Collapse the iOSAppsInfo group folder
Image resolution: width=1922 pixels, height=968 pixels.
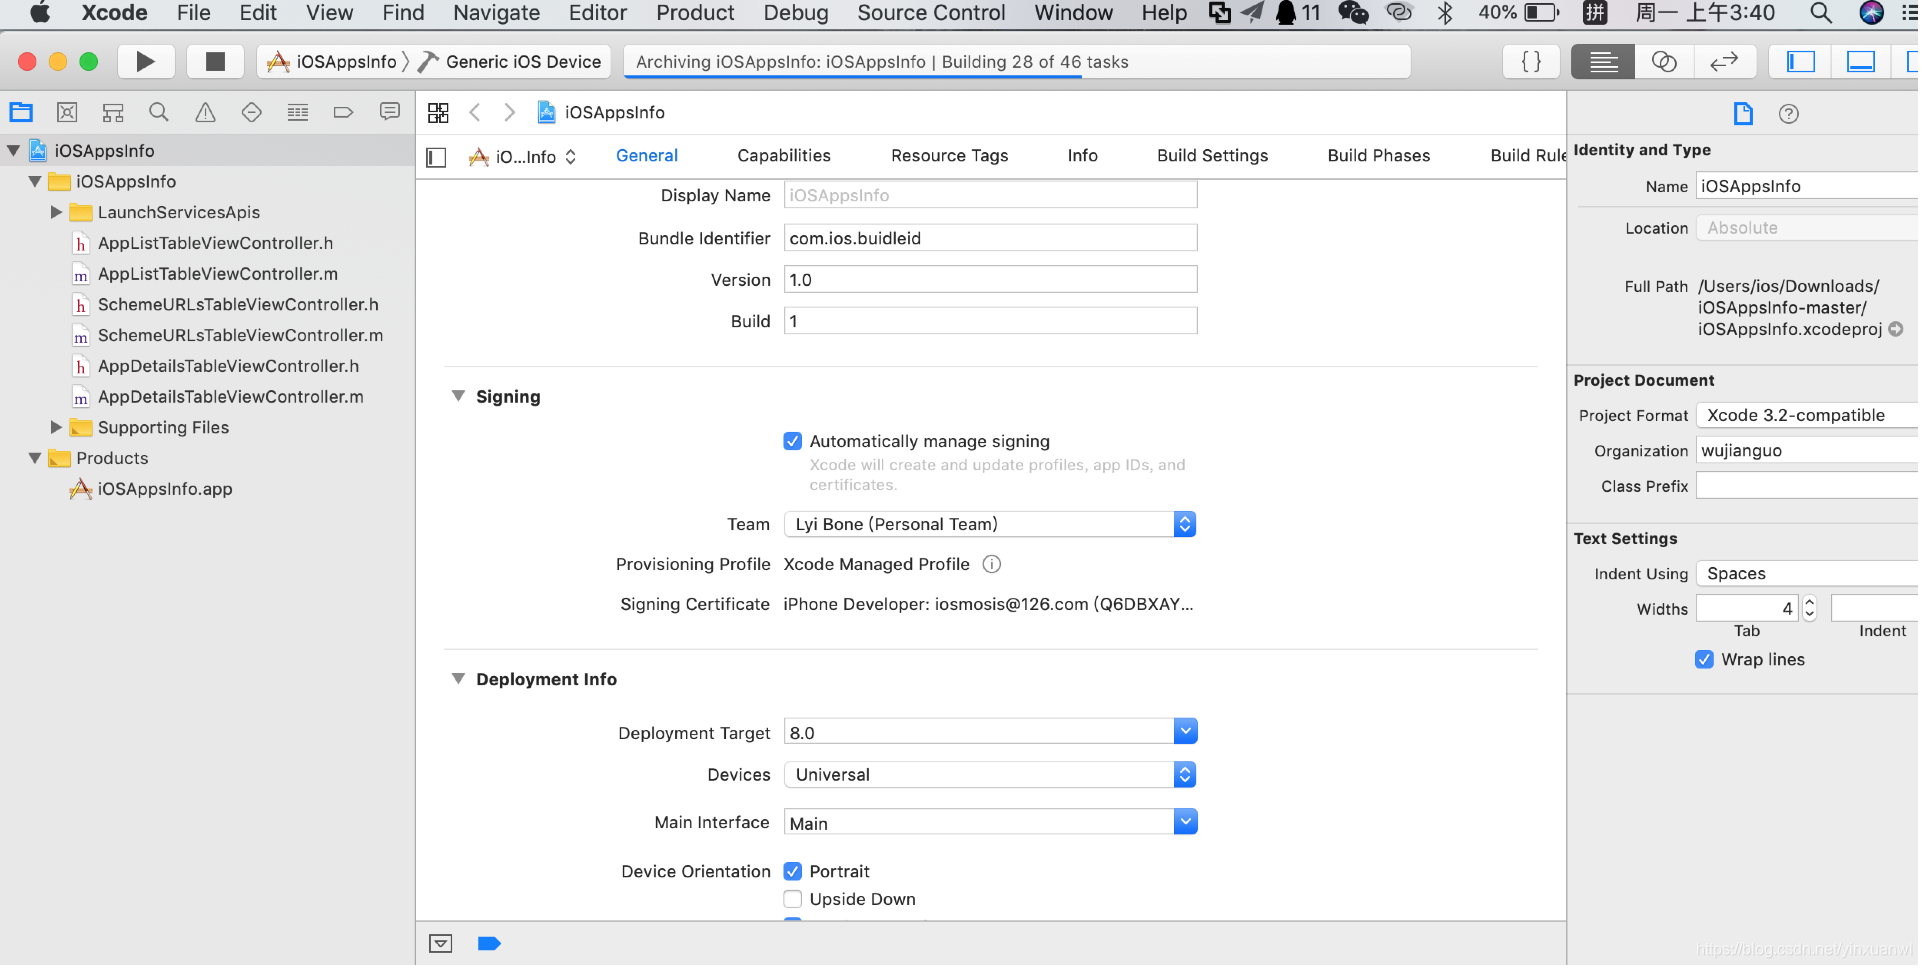35,182
